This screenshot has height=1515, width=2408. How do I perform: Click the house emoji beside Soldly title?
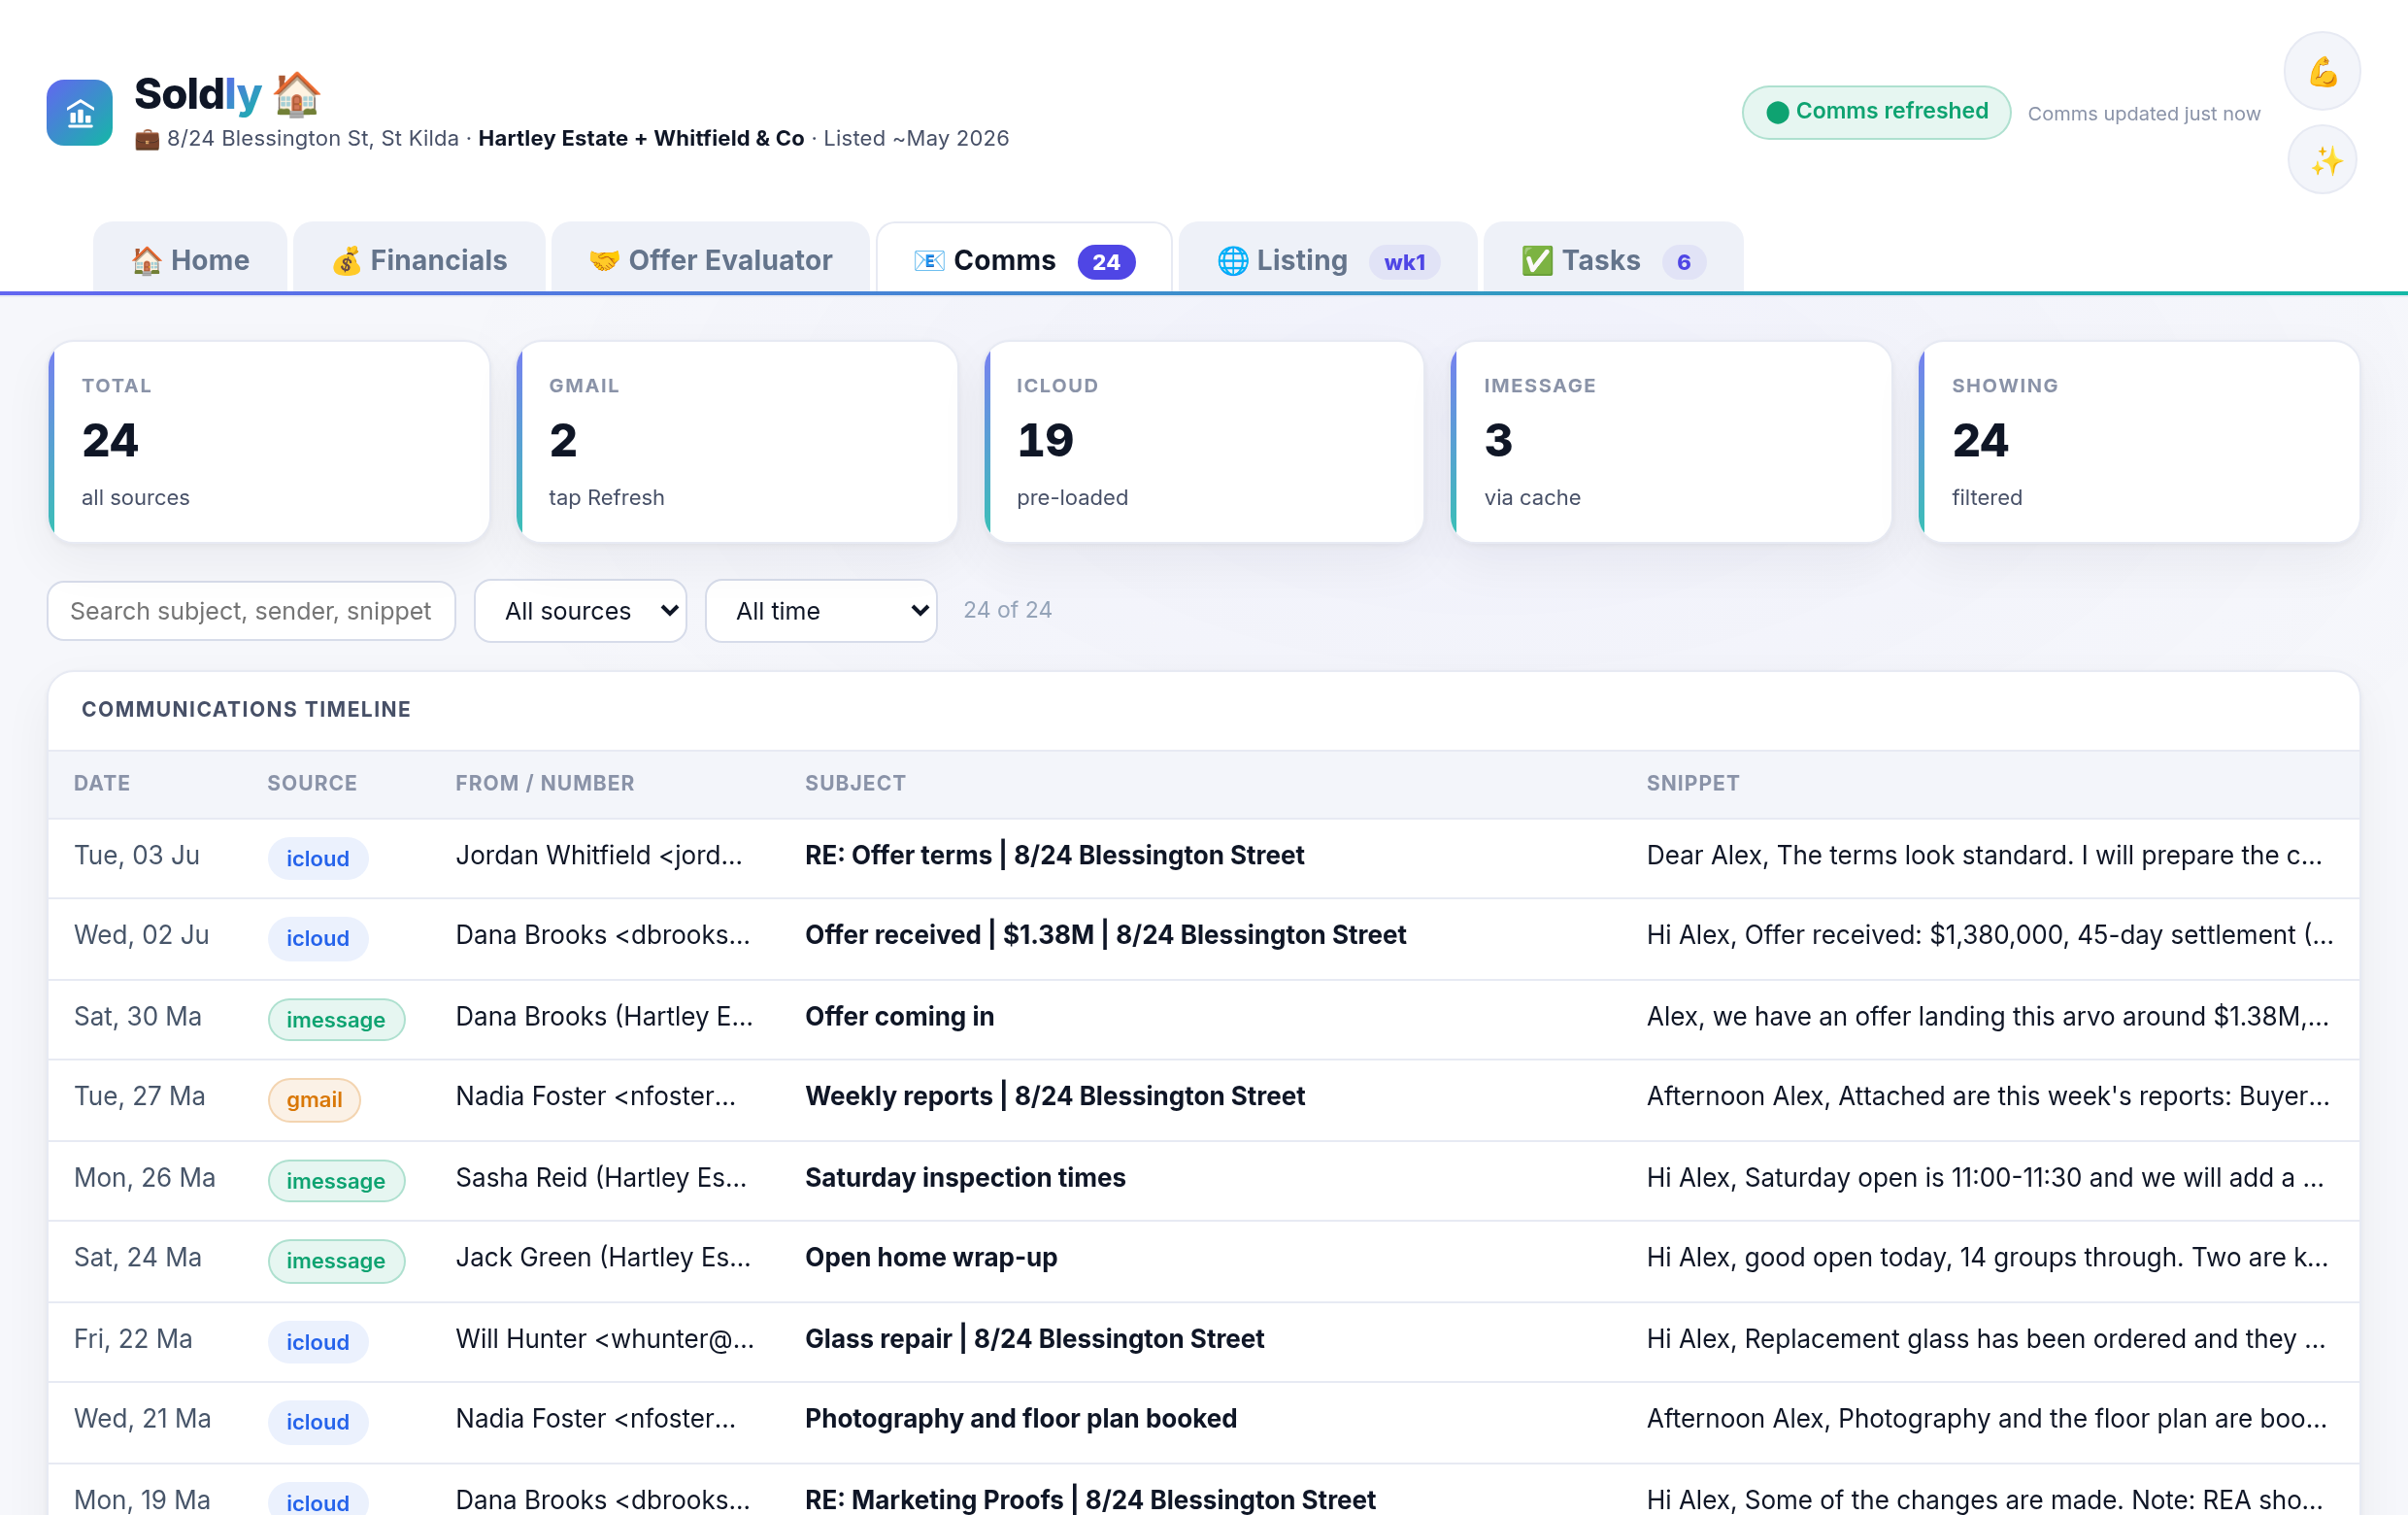point(297,93)
